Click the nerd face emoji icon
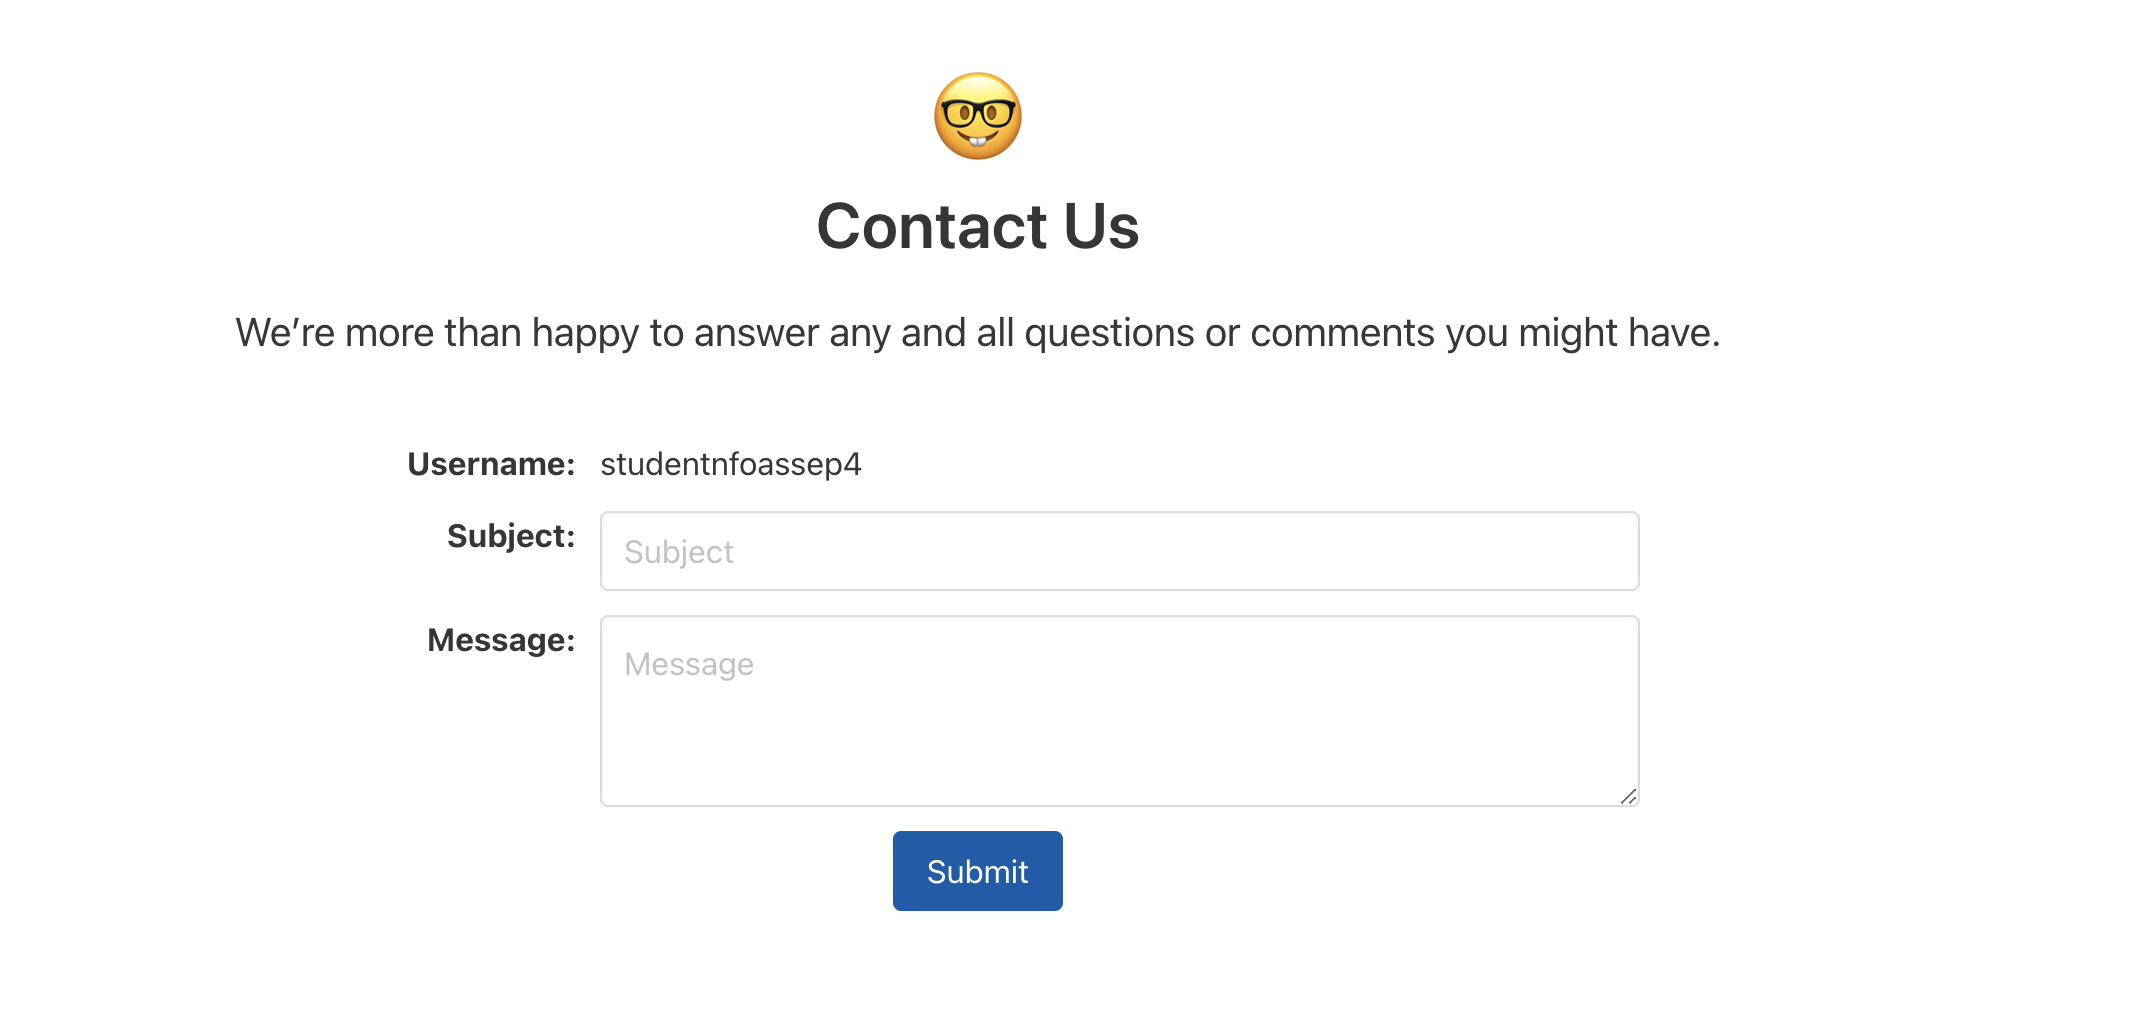This screenshot has width=2140, height=1030. pos(978,116)
